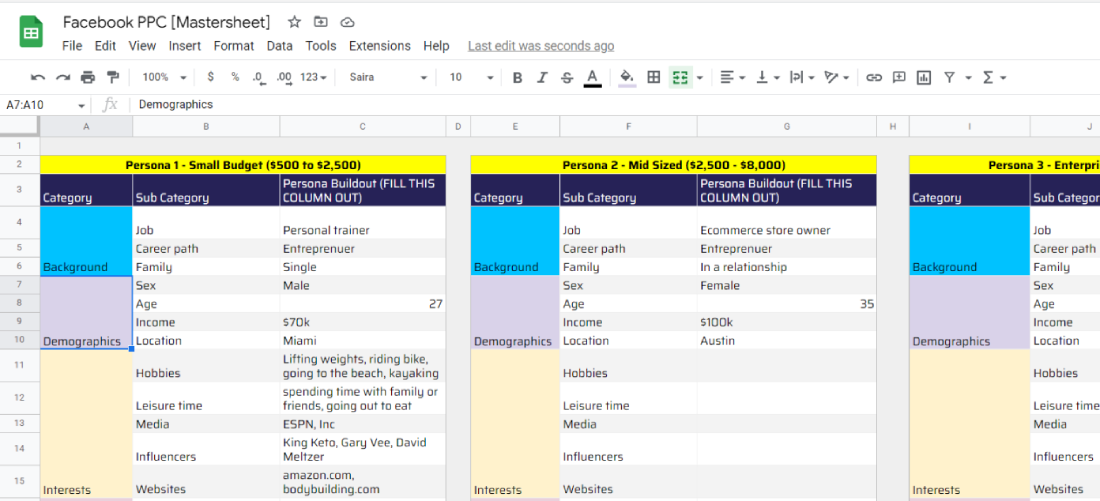The image size is (1100, 501).
Task: Select the 'amazon.com, bodybuilding.com' cell
Action: point(363,482)
